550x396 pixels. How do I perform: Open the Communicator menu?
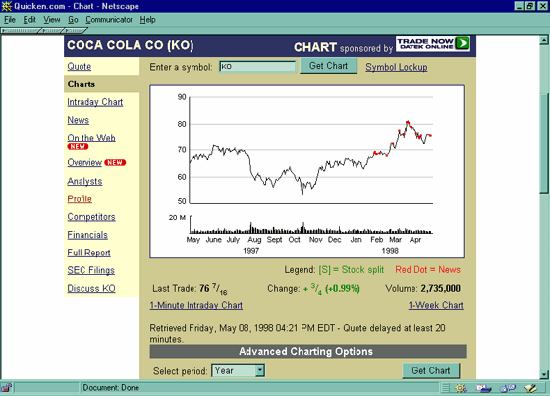tap(109, 20)
